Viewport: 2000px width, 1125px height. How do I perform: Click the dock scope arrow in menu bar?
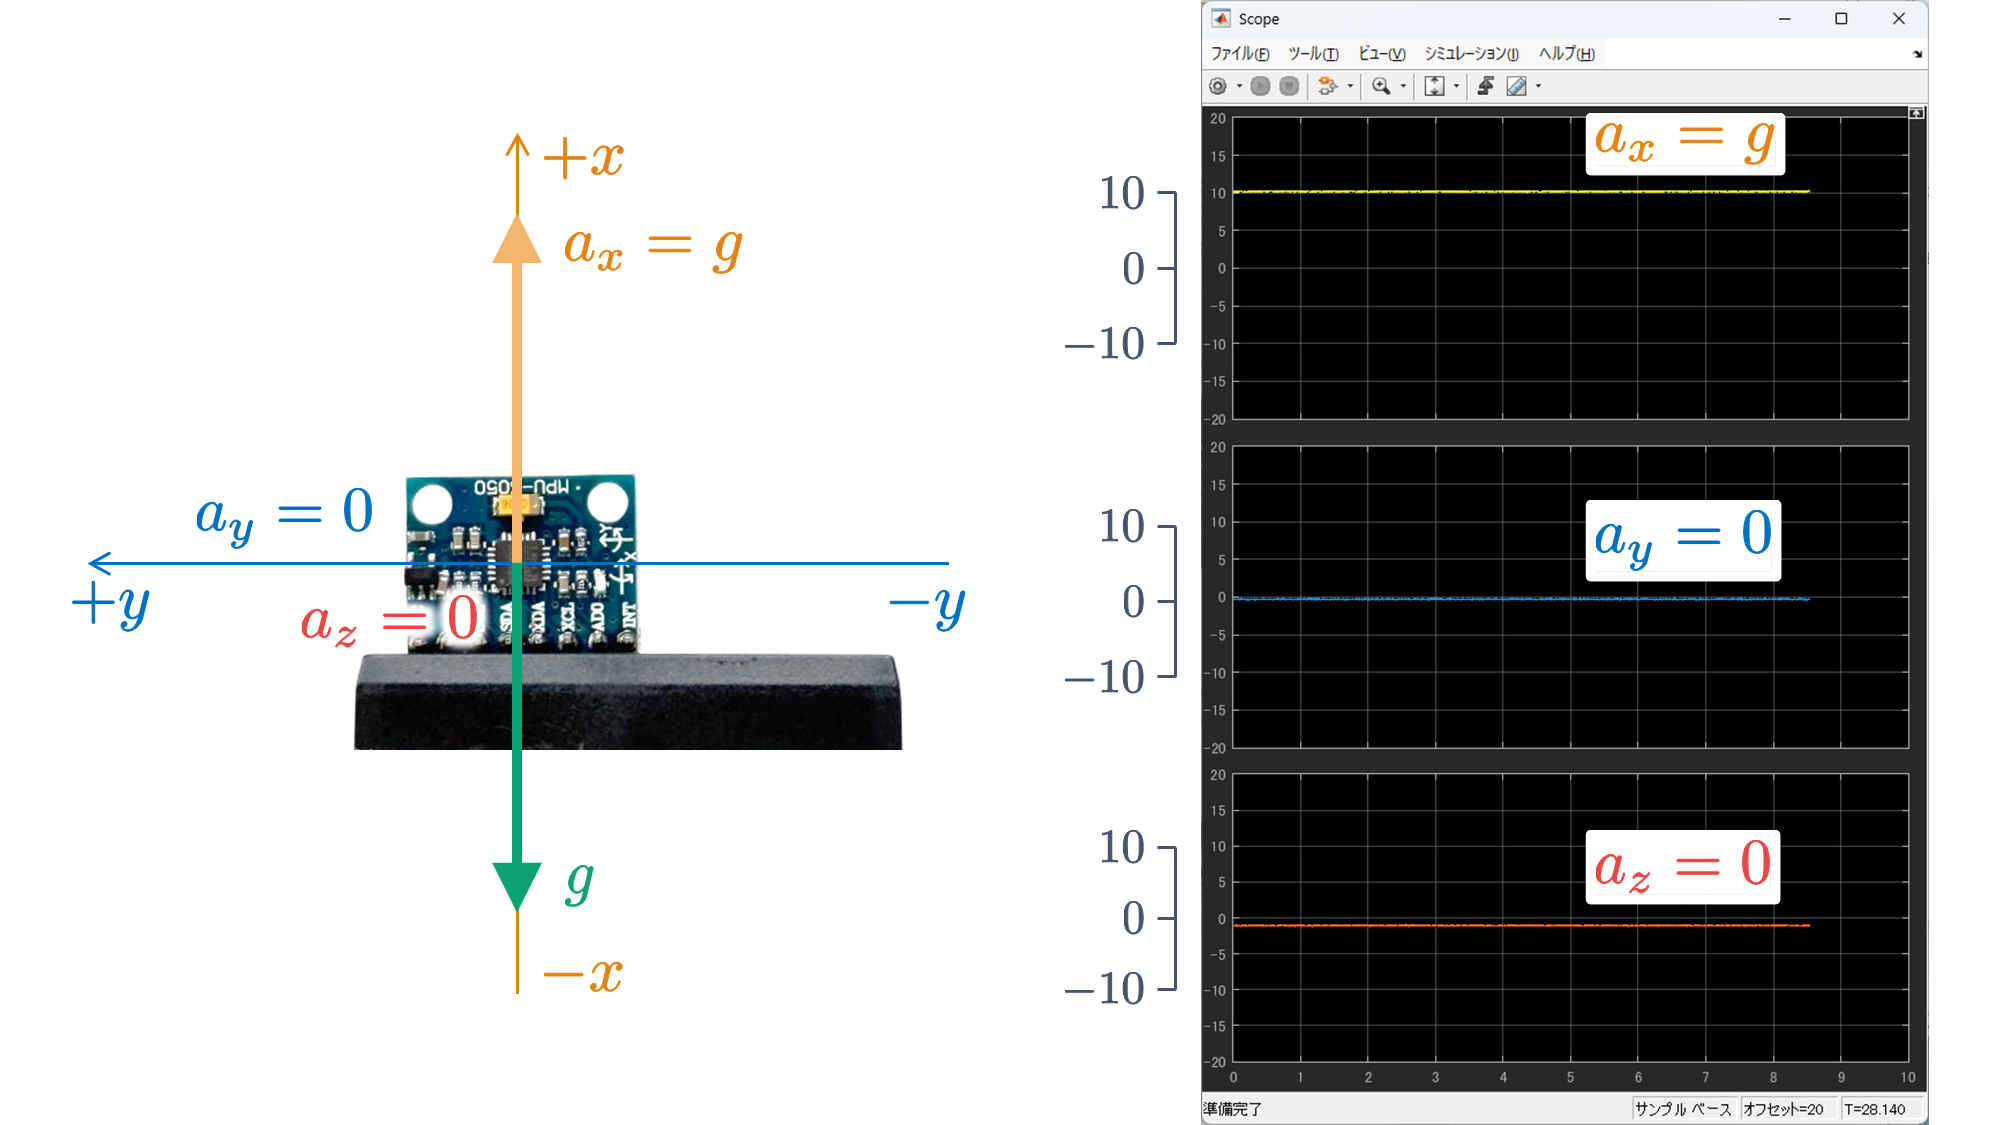pos(1917,54)
